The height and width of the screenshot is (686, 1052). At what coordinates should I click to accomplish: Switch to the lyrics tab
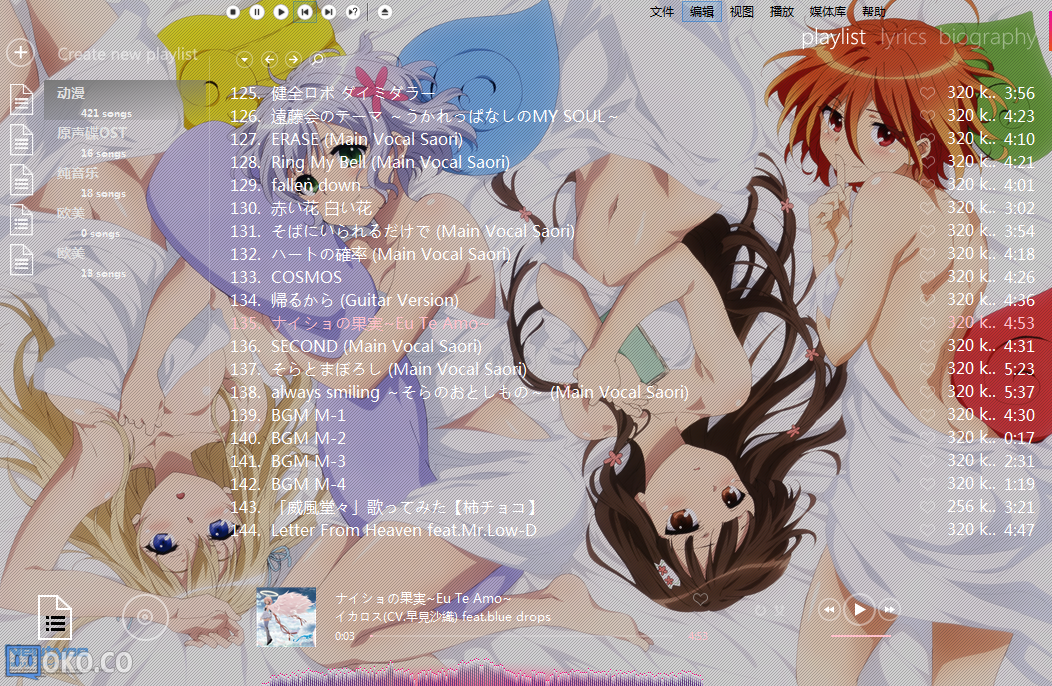pyautogui.click(x=903, y=38)
